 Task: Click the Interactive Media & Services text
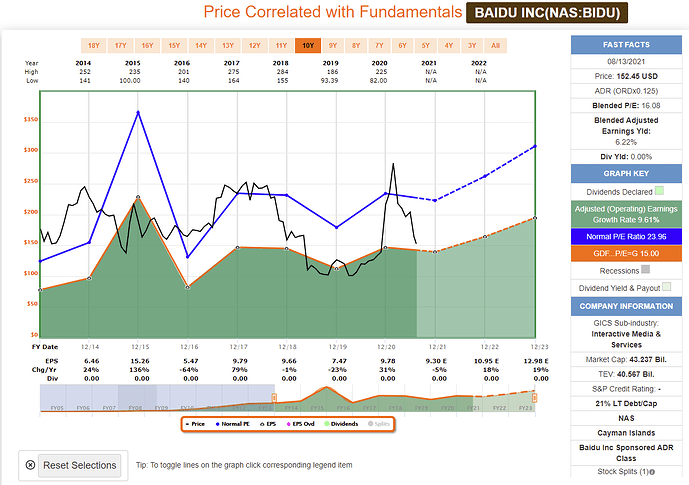(x=626, y=339)
